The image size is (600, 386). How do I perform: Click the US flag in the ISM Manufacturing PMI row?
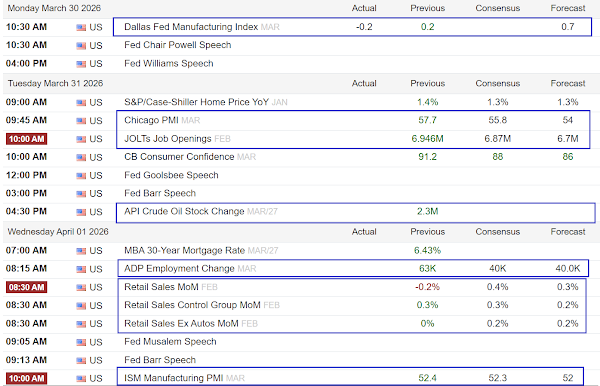tap(81, 379)
